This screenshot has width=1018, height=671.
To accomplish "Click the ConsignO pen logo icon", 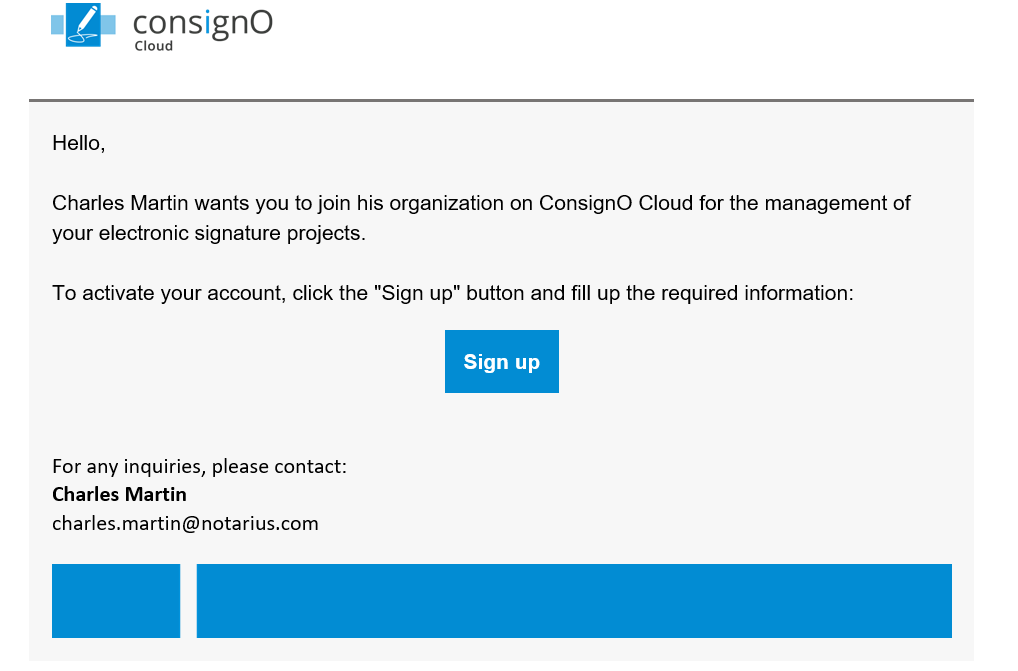I will (84, 25).
